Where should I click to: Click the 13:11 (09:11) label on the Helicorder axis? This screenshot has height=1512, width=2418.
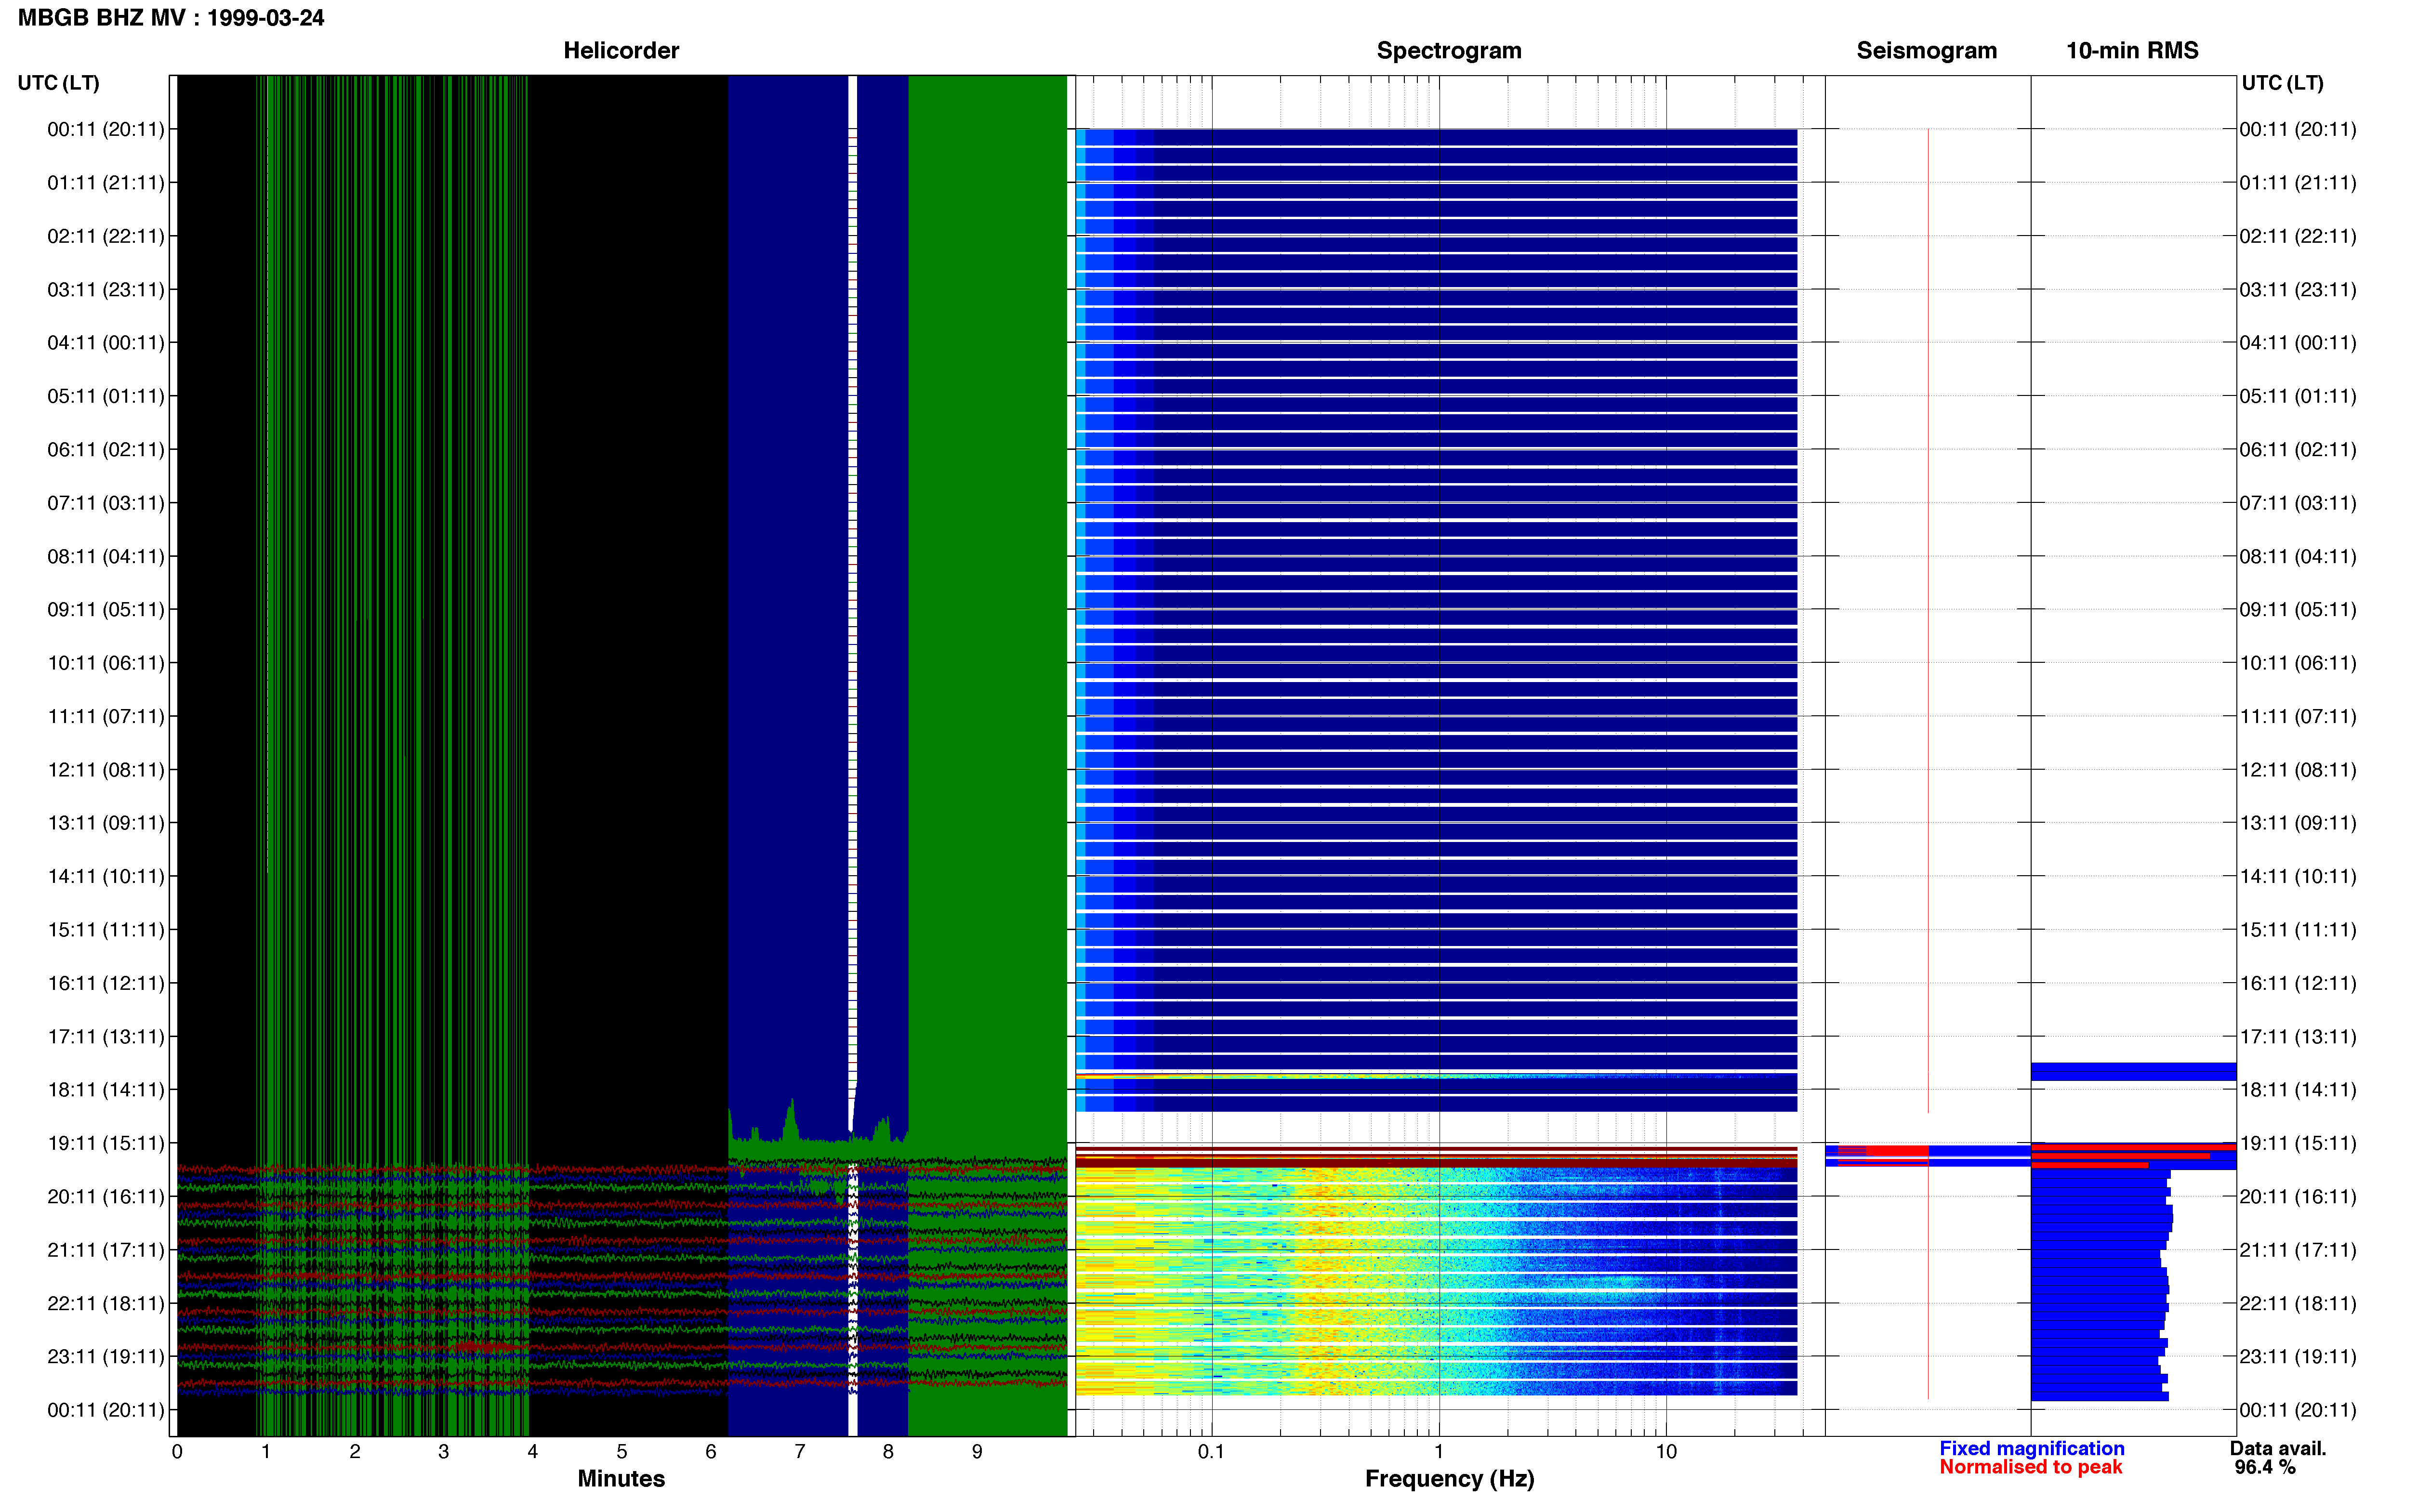pos(106,823)
